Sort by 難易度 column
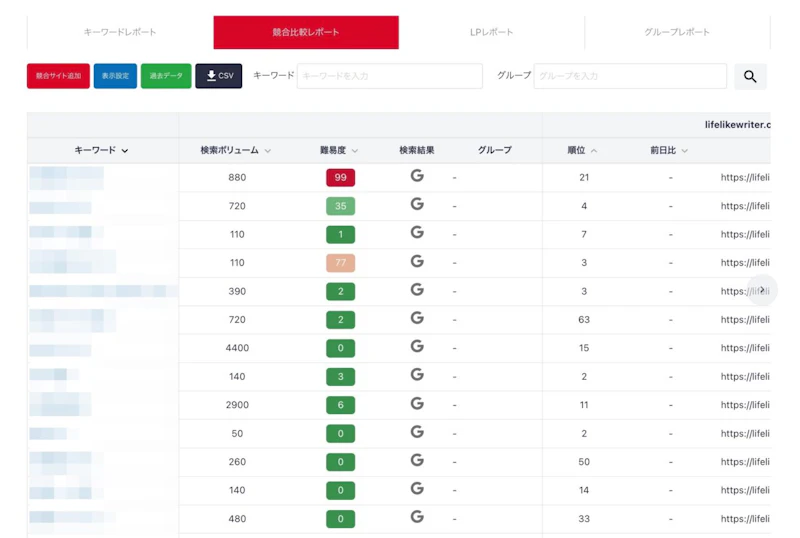The image size is (800, 538). tap(339, 150)
